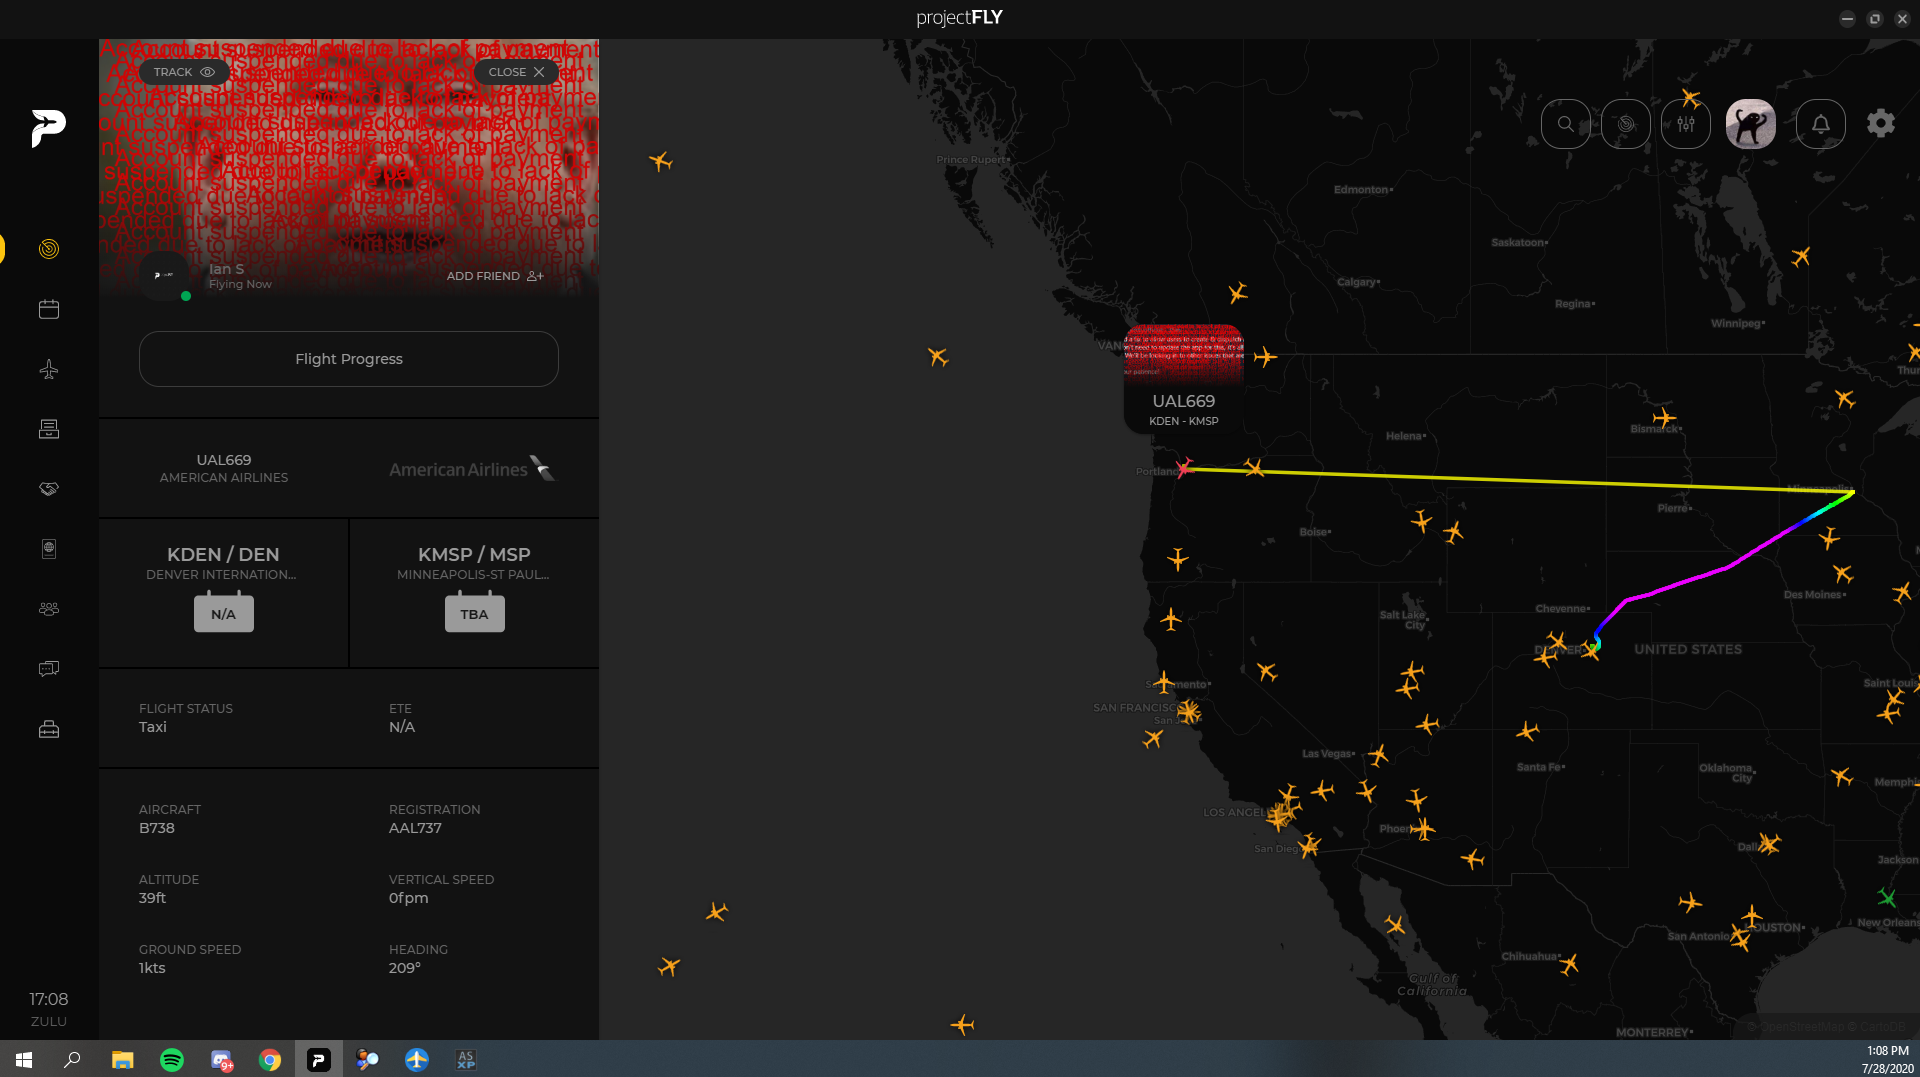Select KDEN / DEN departure airport
The image size is (1920, 1077).
[223, 554]
